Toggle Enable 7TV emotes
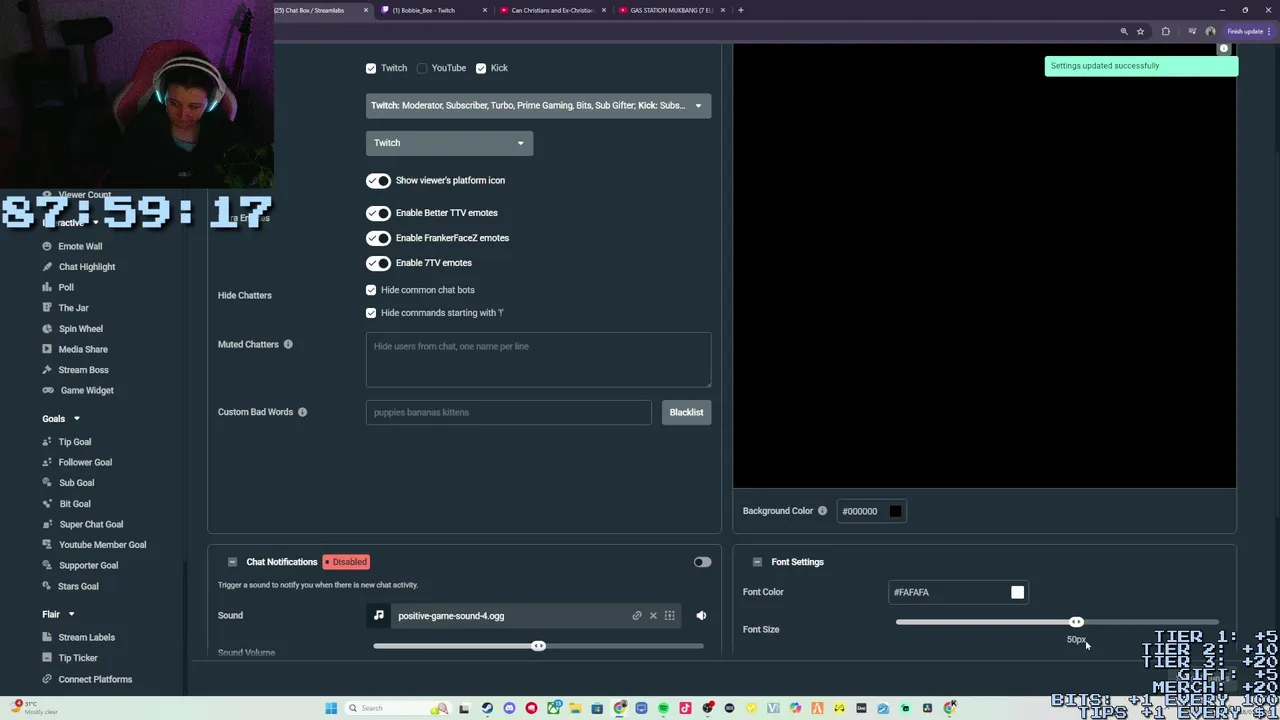Image resolution: width=1280 pixels, height=720 pixels. [378, 263]
